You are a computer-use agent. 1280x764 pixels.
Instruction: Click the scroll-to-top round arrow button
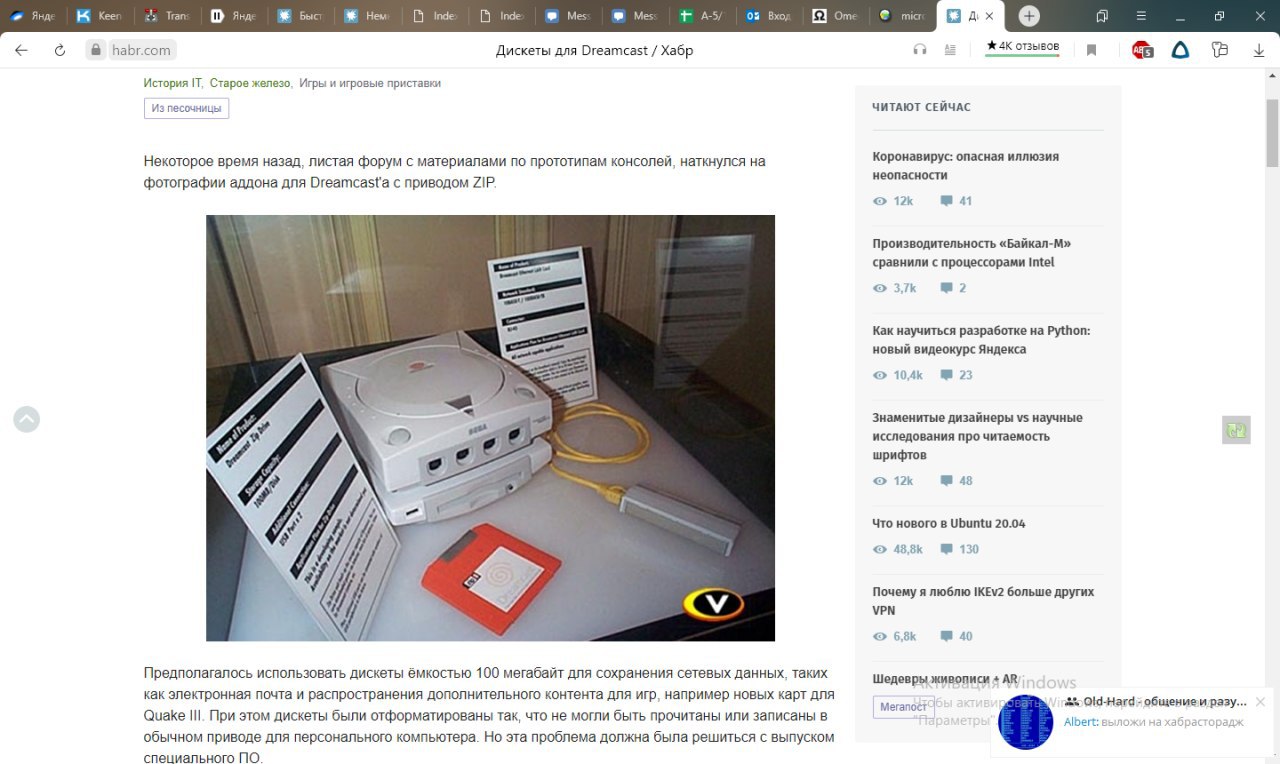(26, 420)
